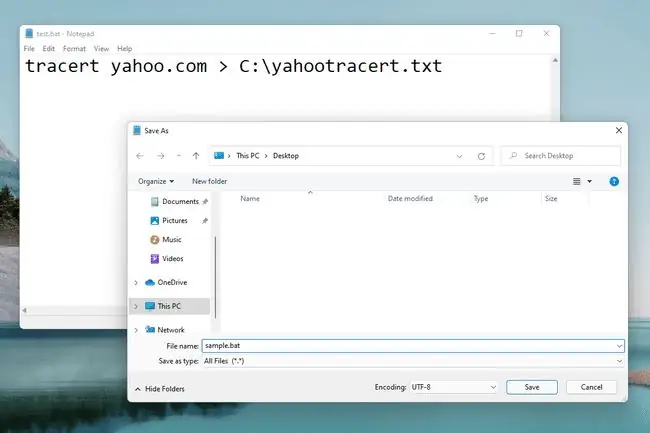Image resolution: width=650 pixels, height=433 pixels.
Task: Expand the This PC tree node
Action: (136, 306)
